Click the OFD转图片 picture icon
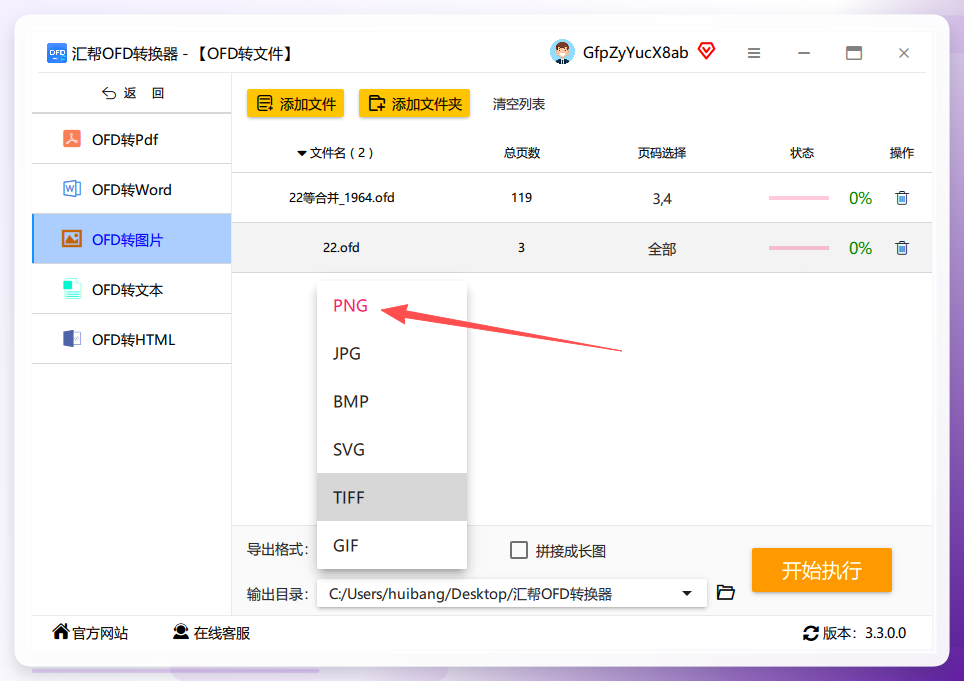 pos(72,238)
